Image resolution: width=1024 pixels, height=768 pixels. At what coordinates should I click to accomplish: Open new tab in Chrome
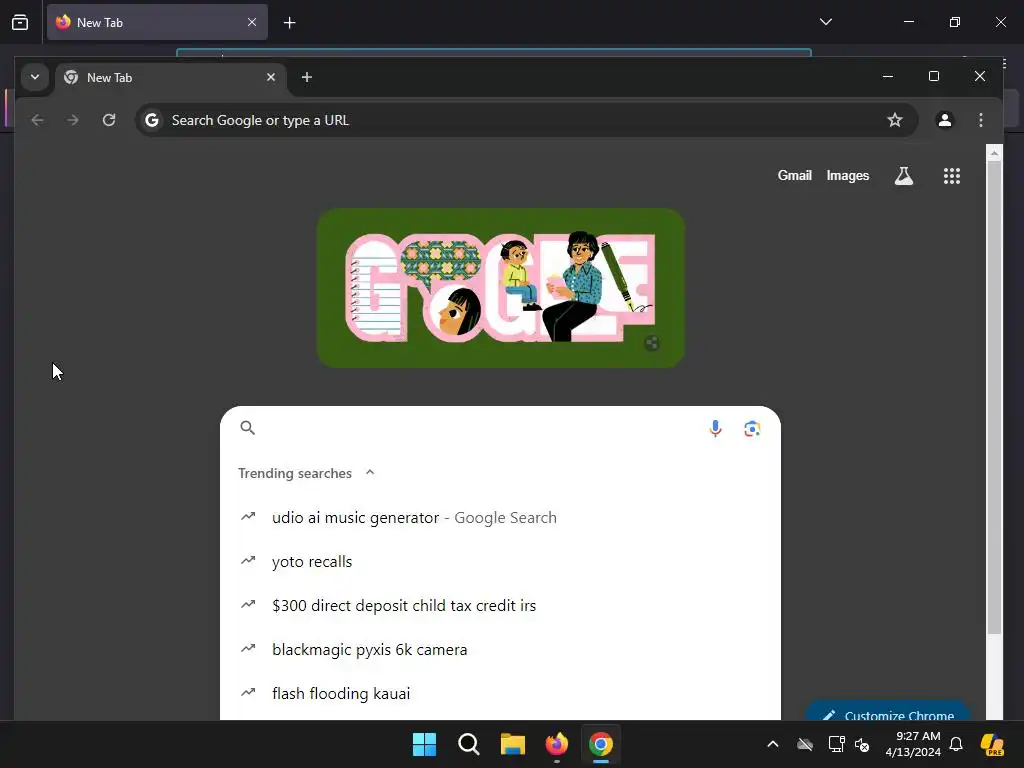click(x=306, y=77)
